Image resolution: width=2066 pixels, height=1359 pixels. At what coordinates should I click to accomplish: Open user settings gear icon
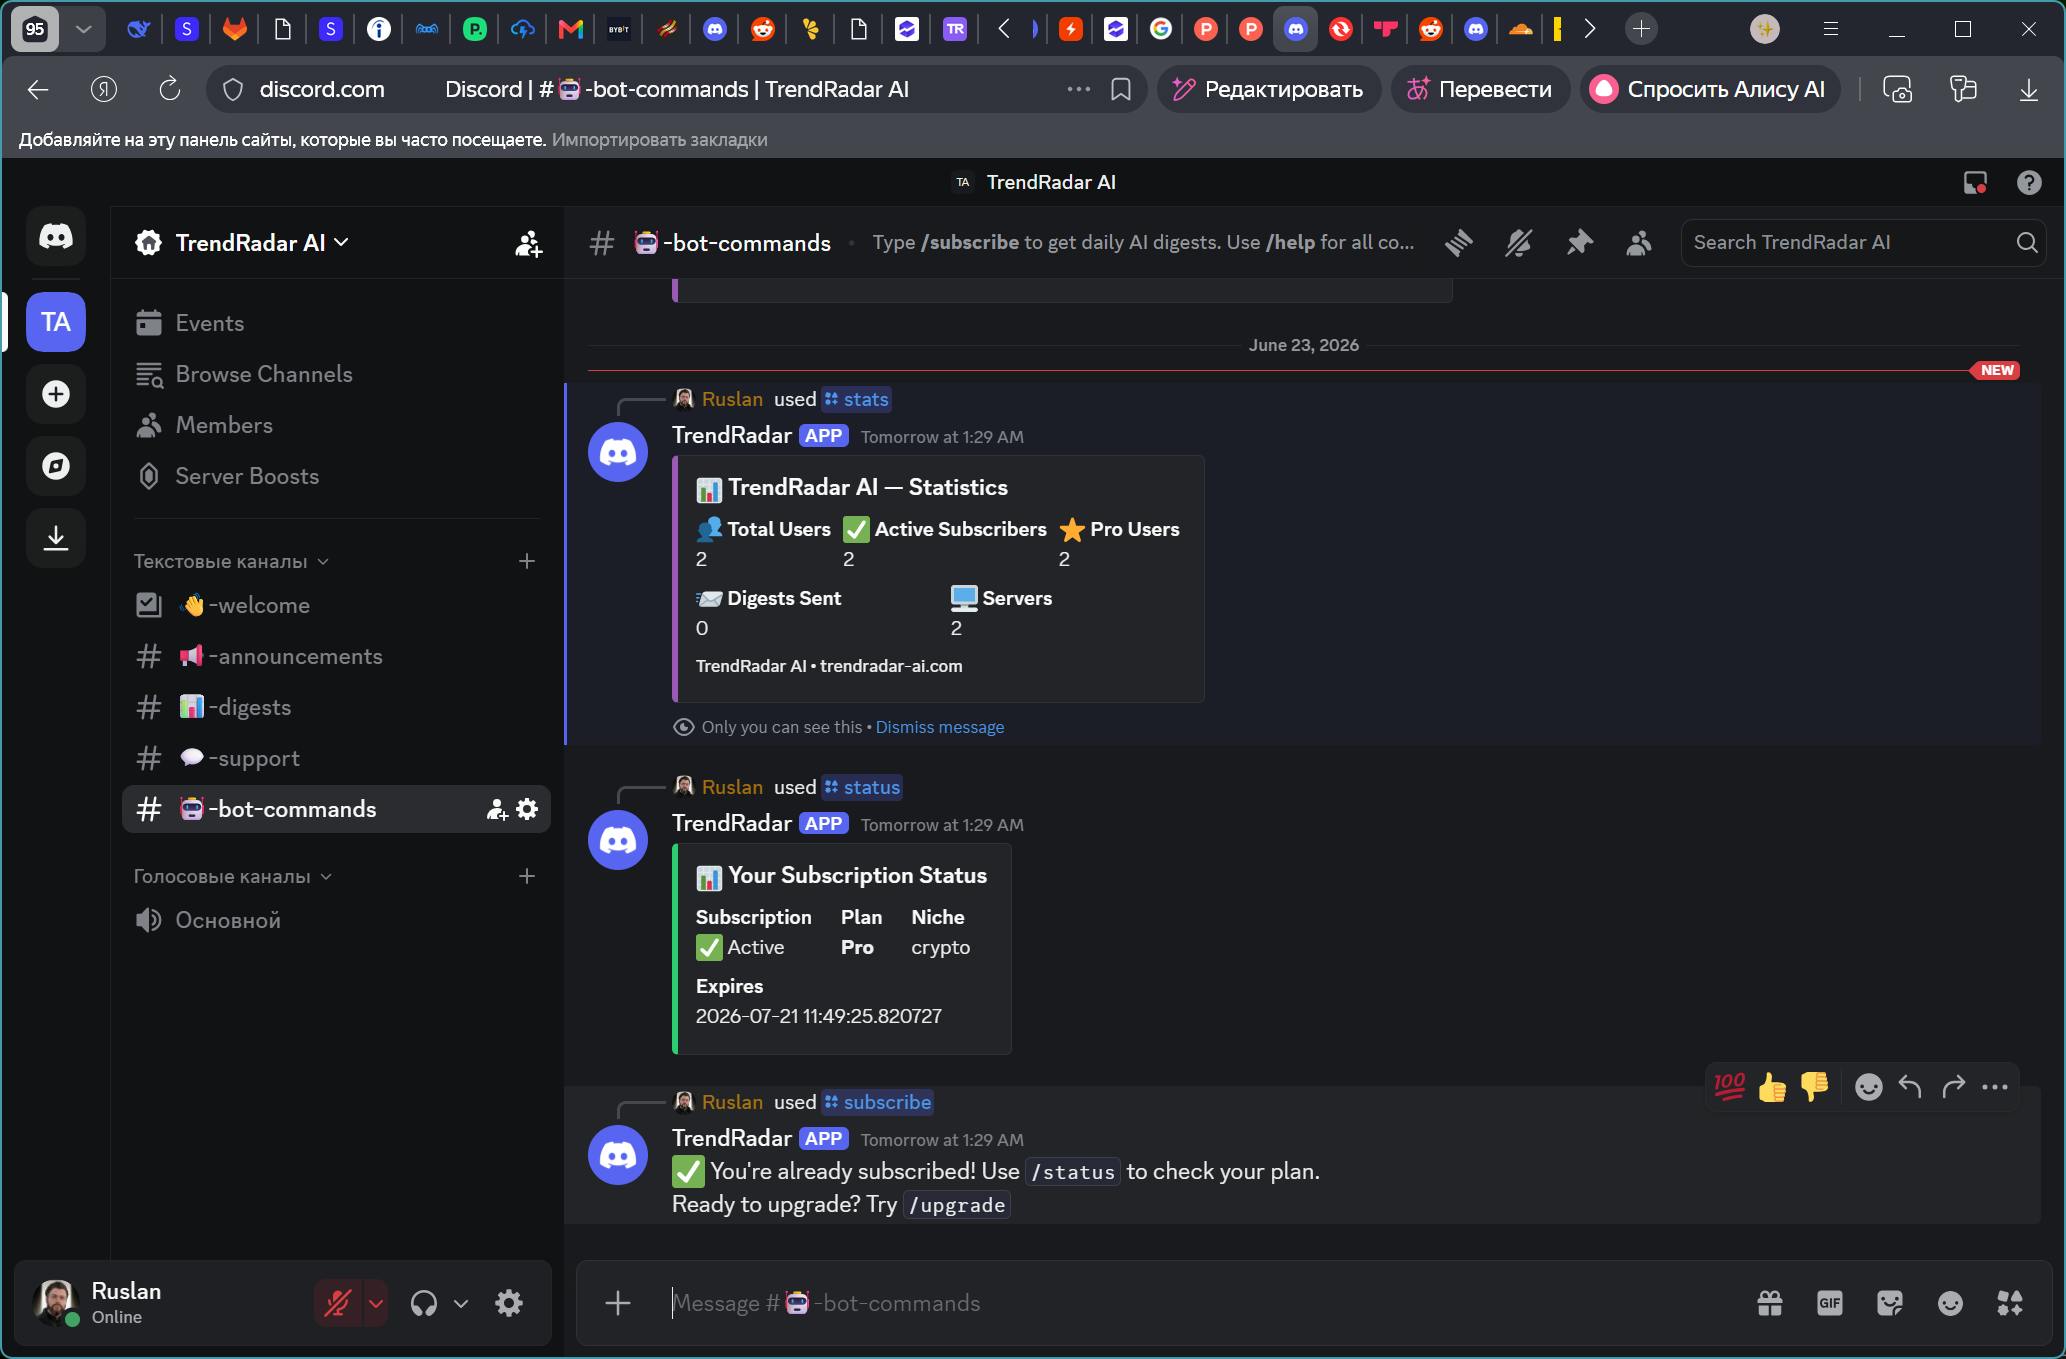click(x=509, y=1303)
